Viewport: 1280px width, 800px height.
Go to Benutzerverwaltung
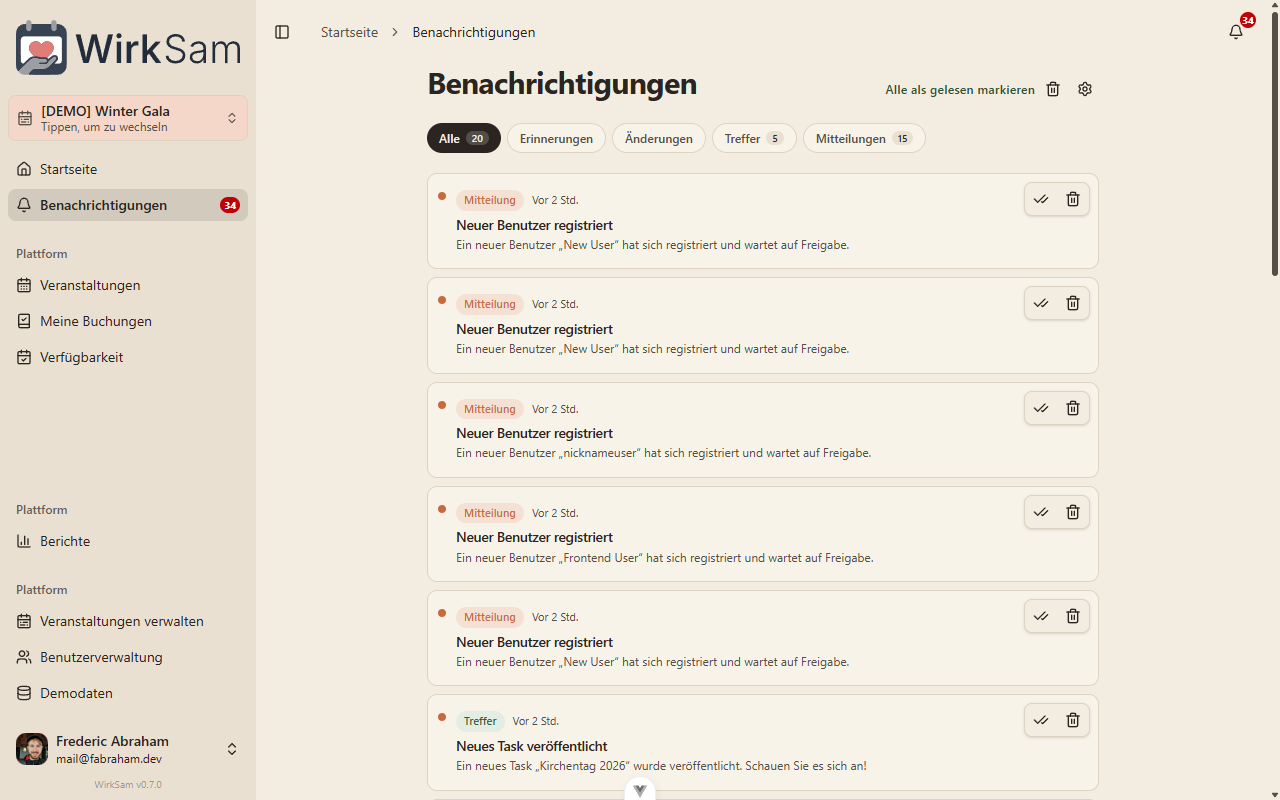(128, 657)
